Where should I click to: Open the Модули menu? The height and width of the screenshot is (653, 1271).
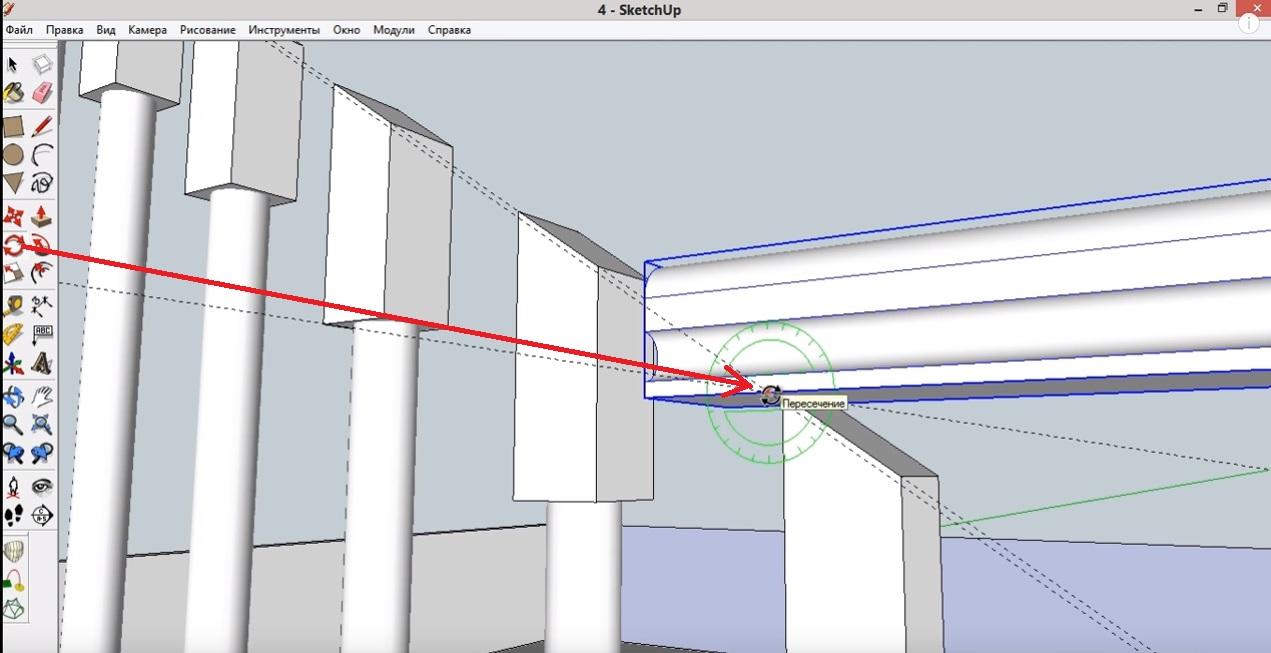pyautogui.click(x=393, y=30)
